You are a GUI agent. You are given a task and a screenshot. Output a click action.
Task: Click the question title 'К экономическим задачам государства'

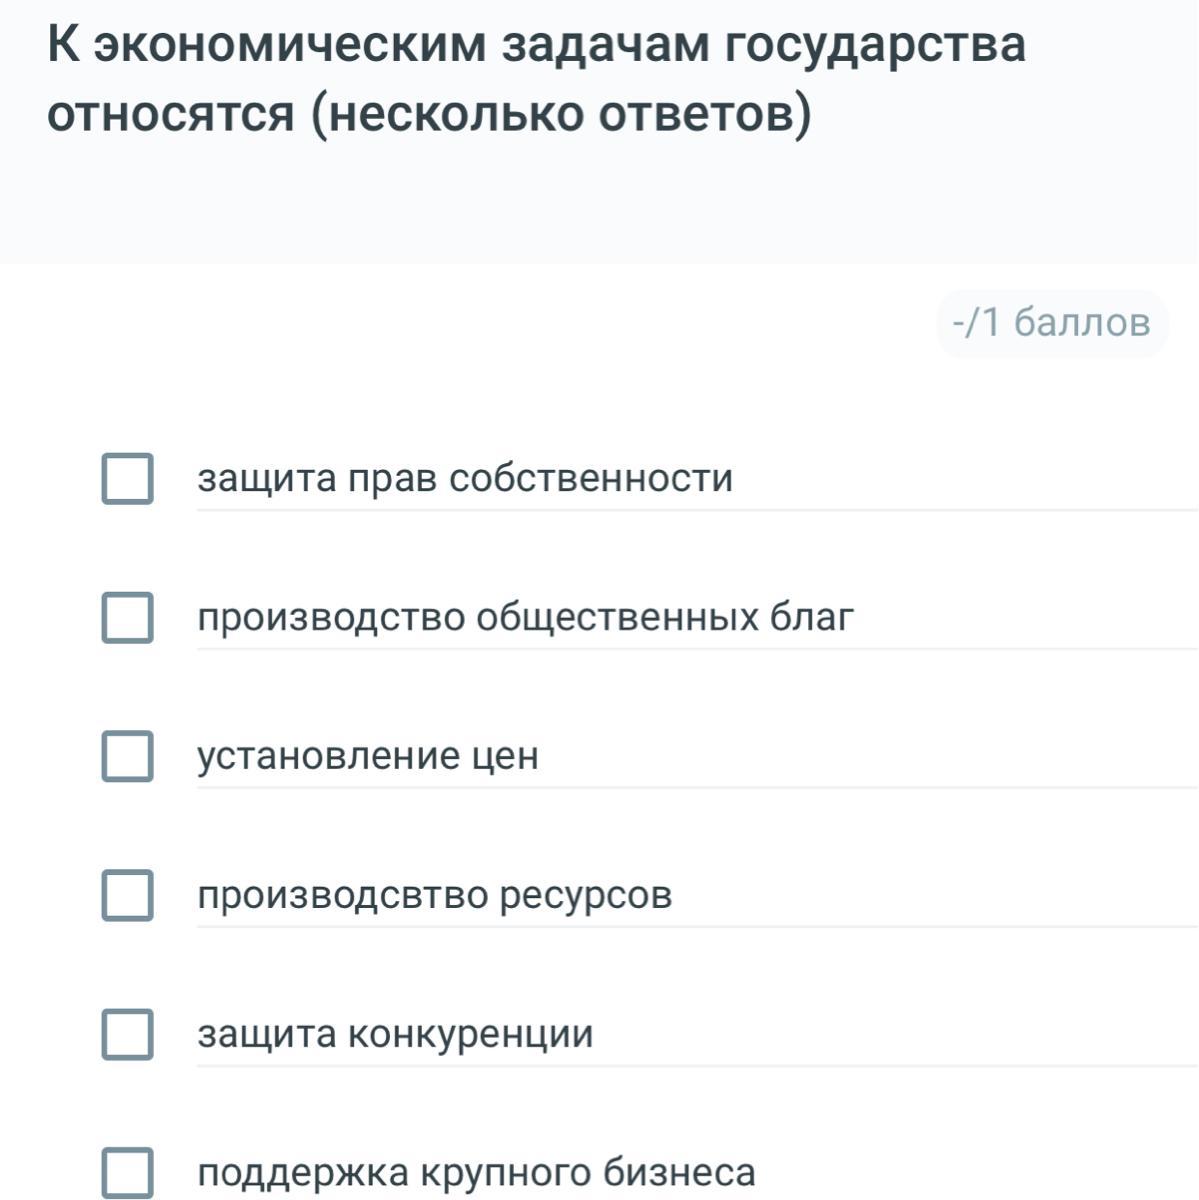click(536, 45)
